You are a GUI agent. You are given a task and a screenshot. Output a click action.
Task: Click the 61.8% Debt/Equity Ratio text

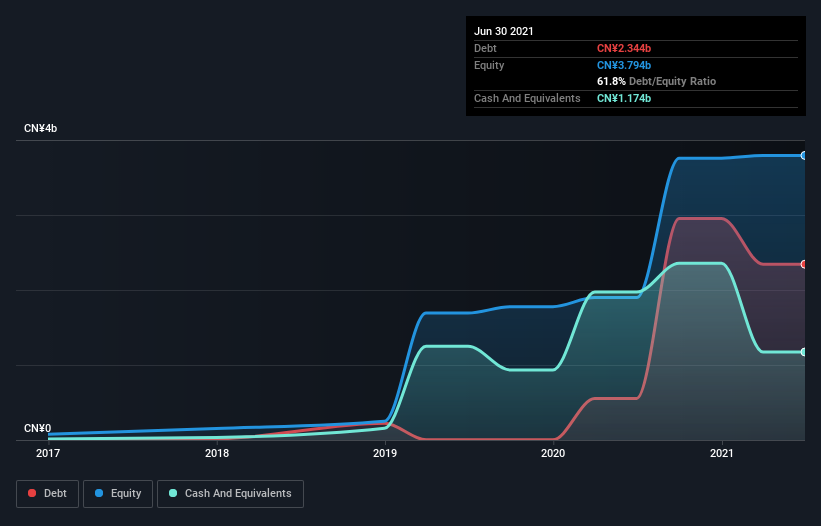[657, 81]
